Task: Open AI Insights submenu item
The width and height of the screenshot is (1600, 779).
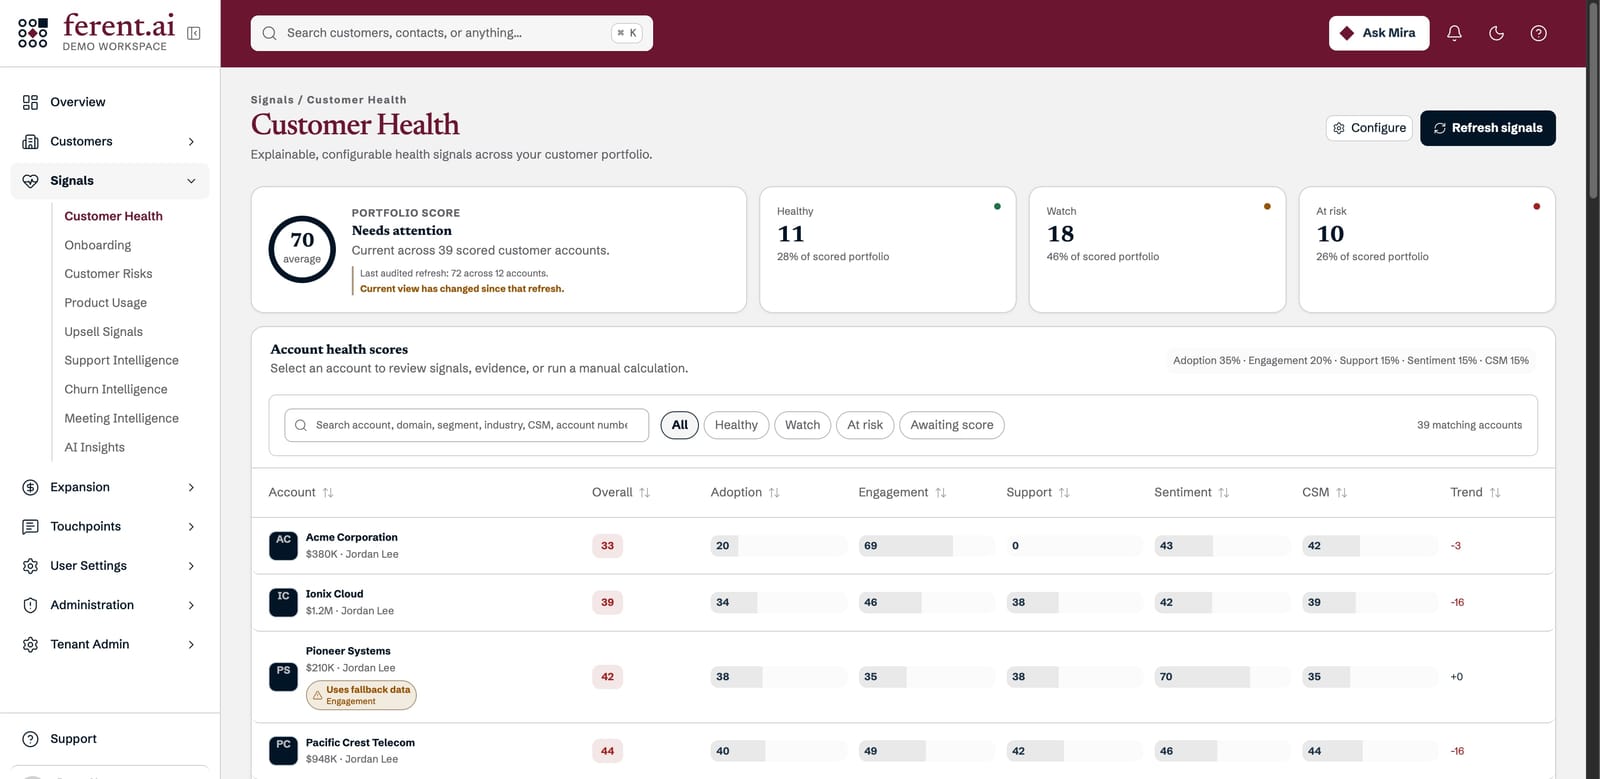Action: (x=95, y=448)
